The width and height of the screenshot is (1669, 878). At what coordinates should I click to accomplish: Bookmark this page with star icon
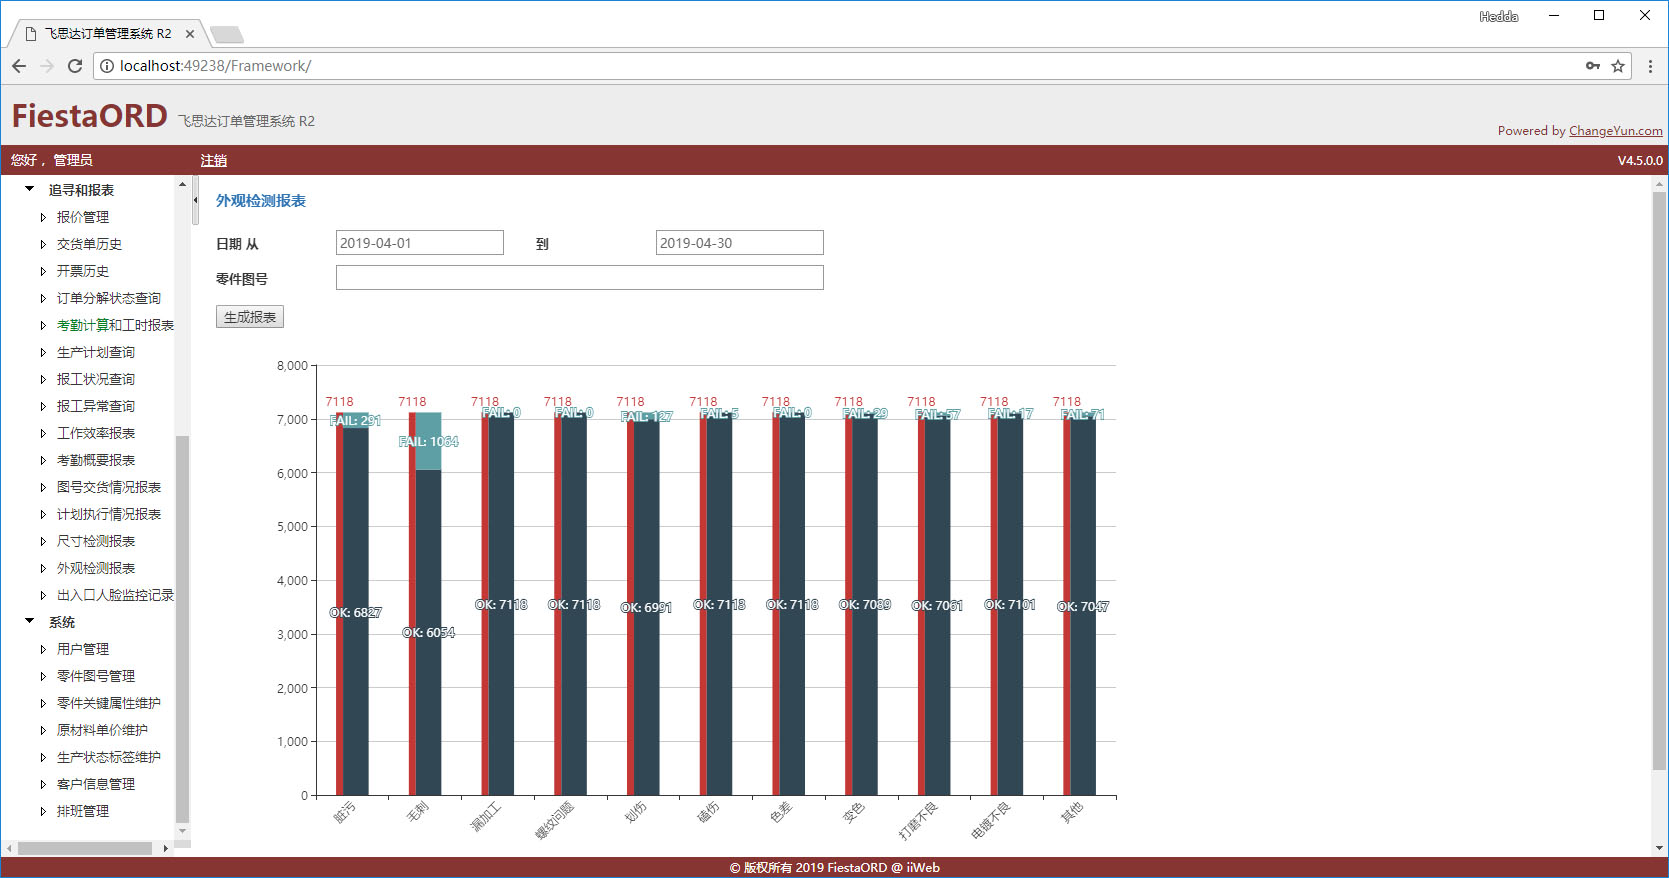1618,66
